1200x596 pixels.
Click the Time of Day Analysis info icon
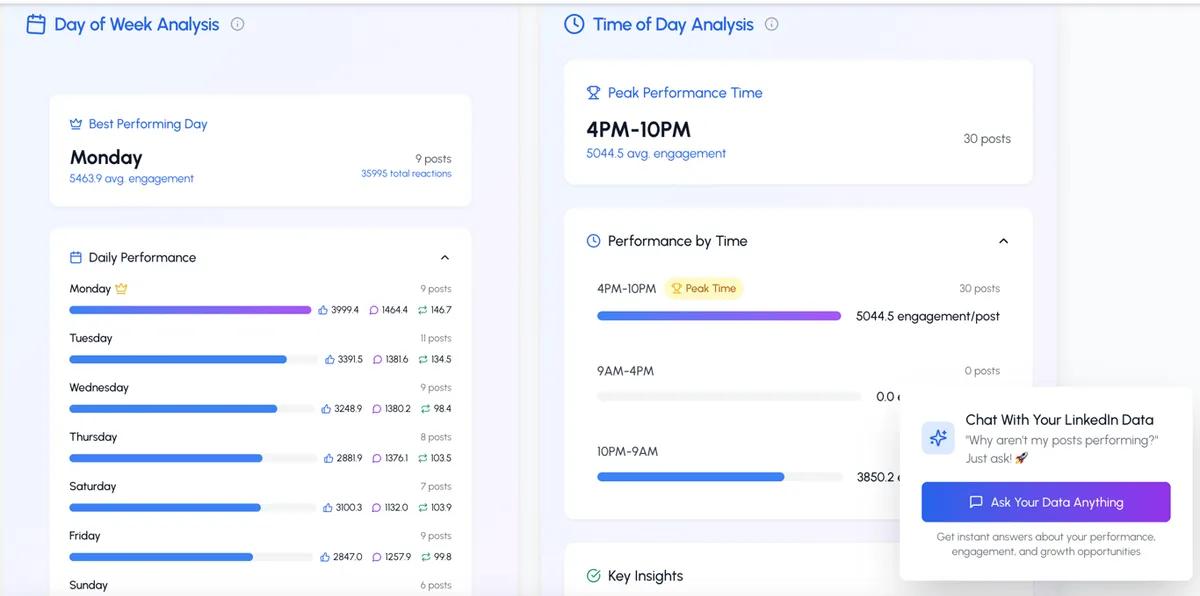click(771, 24)
